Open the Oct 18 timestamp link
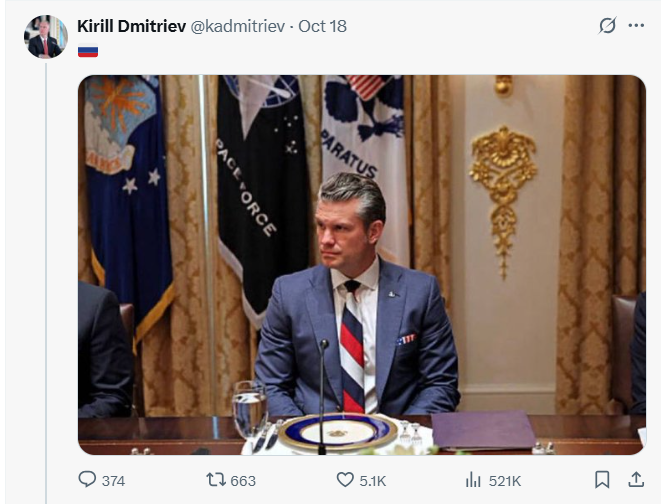661x504 pixels. click(x=321, y=26)
